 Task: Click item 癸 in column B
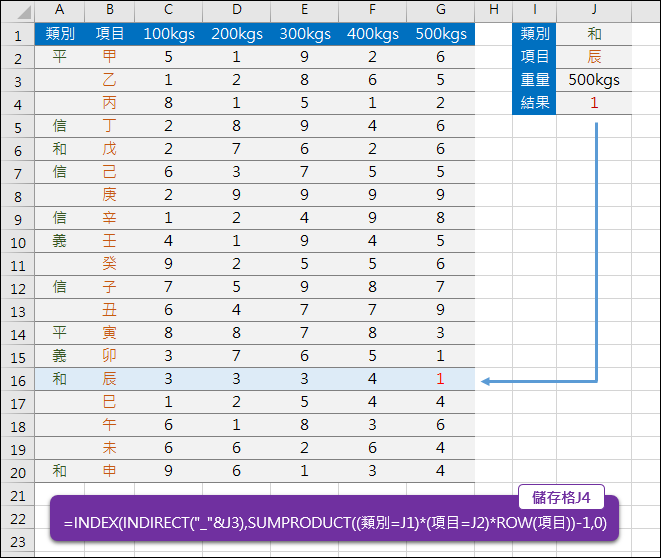coord(110,263)
